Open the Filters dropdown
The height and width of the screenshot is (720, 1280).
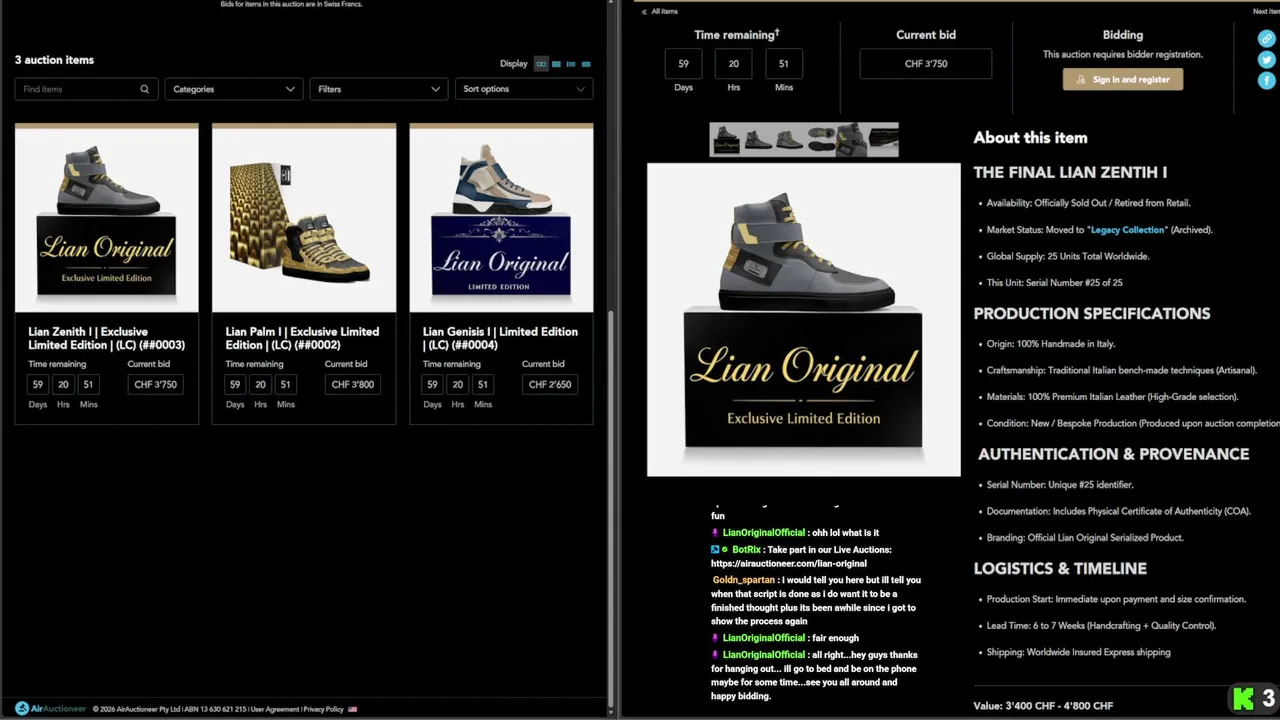379,89
